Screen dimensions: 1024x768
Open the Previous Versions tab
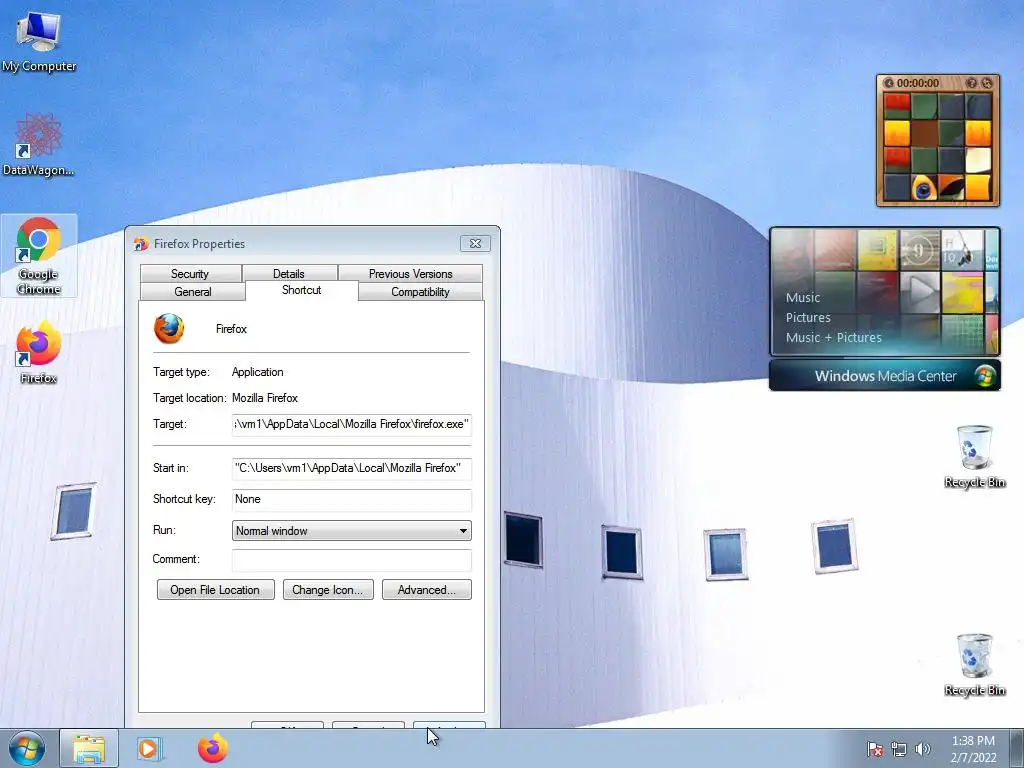click(x=410, y=274)
